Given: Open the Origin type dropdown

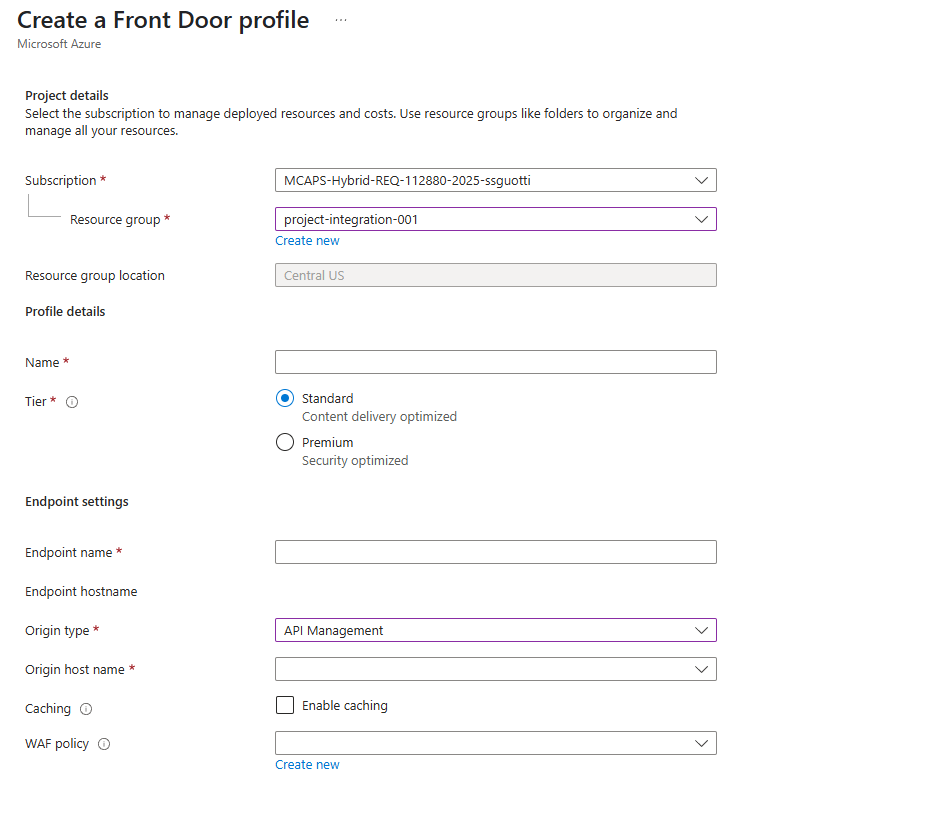Looking at the screenshot, I should [496, 631].
